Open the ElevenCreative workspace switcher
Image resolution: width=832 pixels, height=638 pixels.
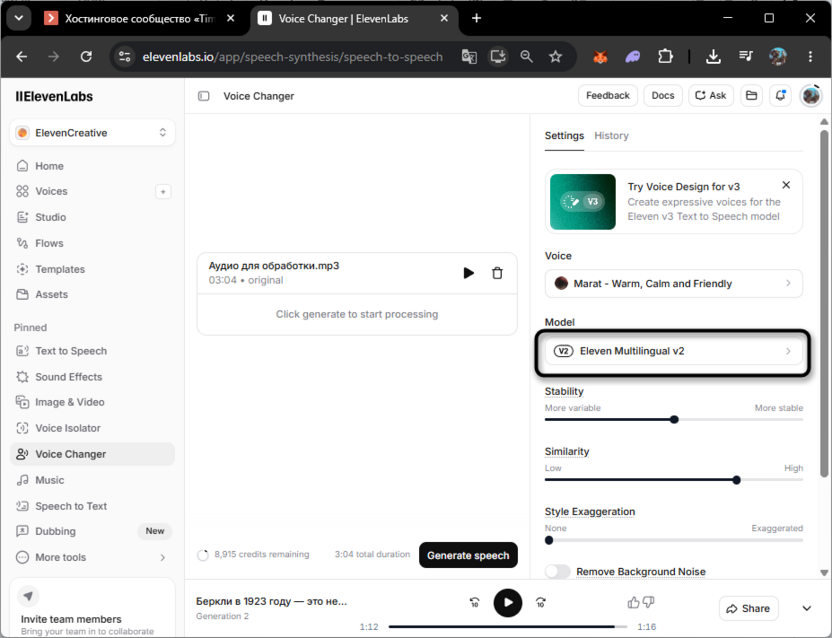click(92, 133)
